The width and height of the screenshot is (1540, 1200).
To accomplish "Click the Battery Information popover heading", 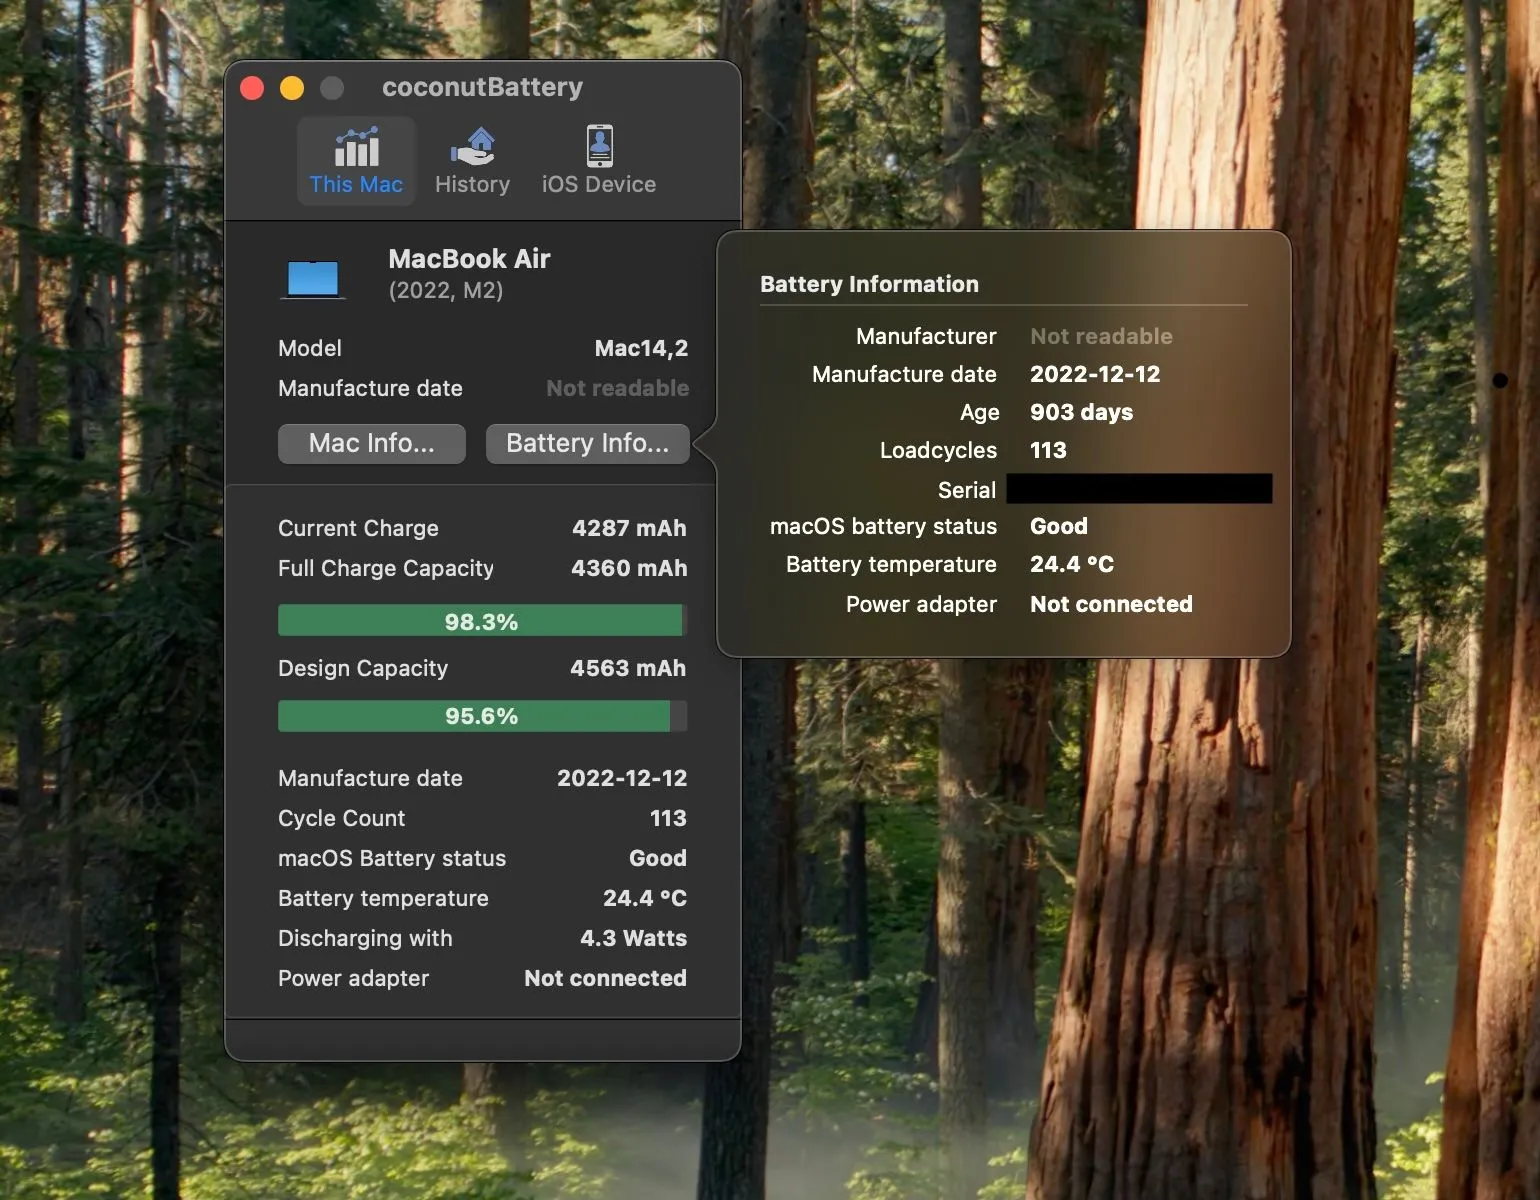I will (869, 284).
